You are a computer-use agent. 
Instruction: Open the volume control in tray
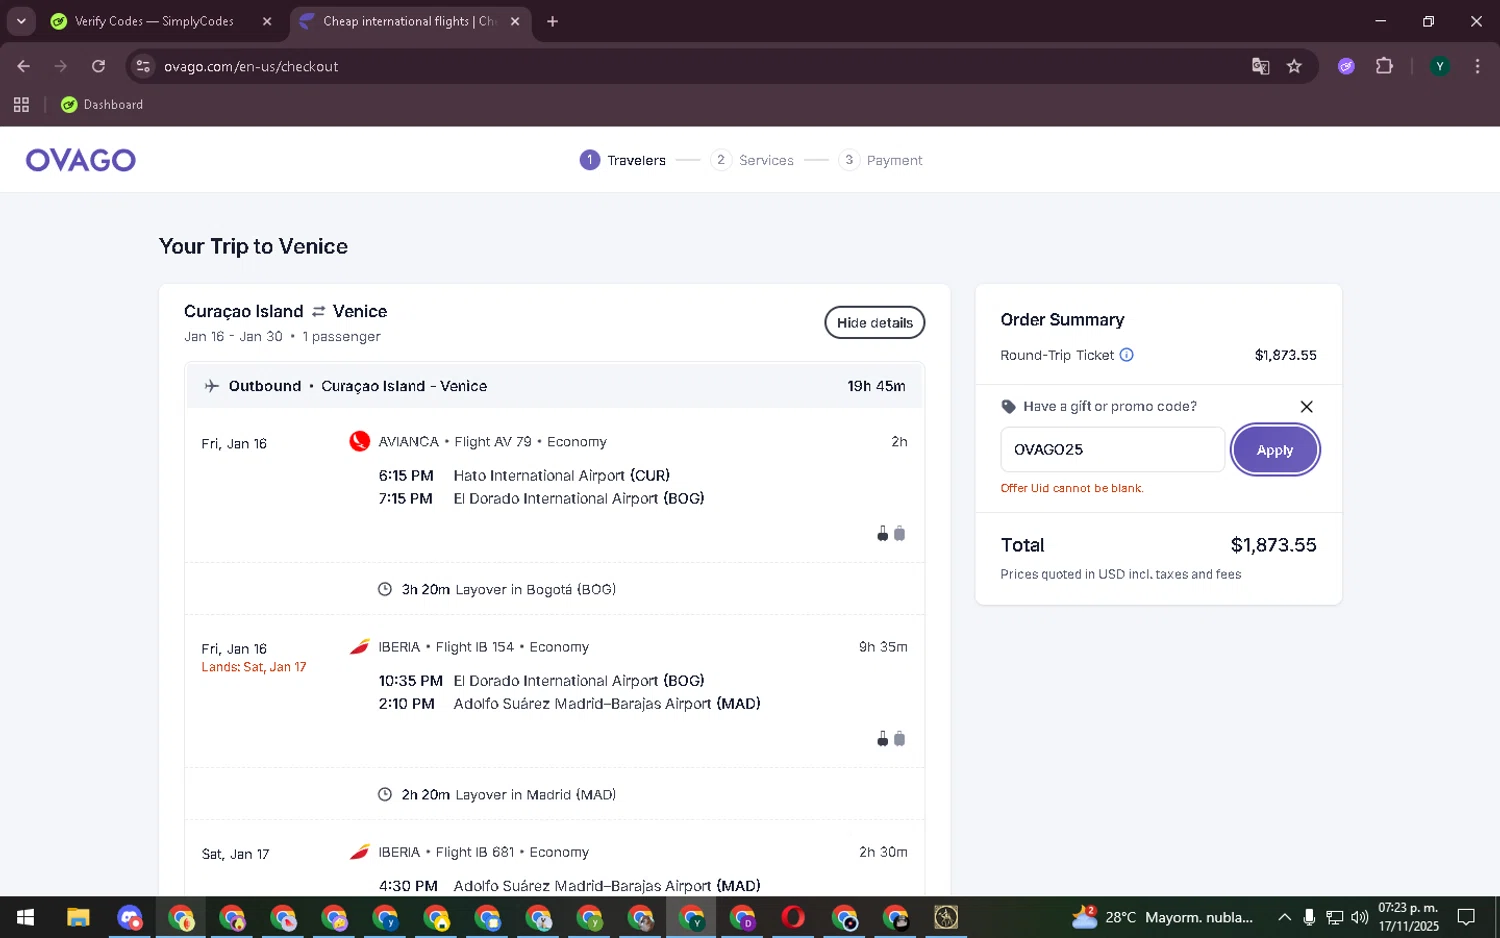click(1359, 917)
